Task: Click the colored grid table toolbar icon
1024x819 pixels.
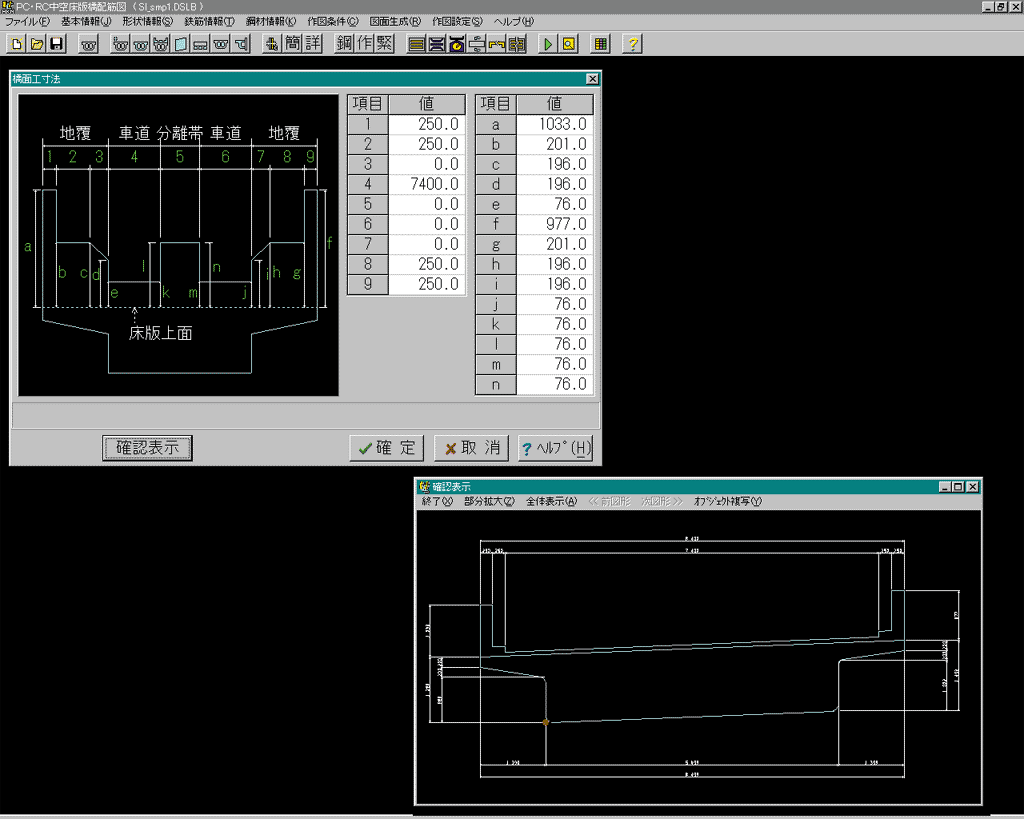Action: [x=600, y=44]
